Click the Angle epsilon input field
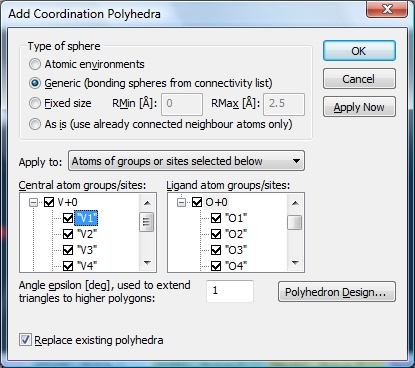Screen dimensions: 415x368 pyautogui.click(x=230, y=291)
